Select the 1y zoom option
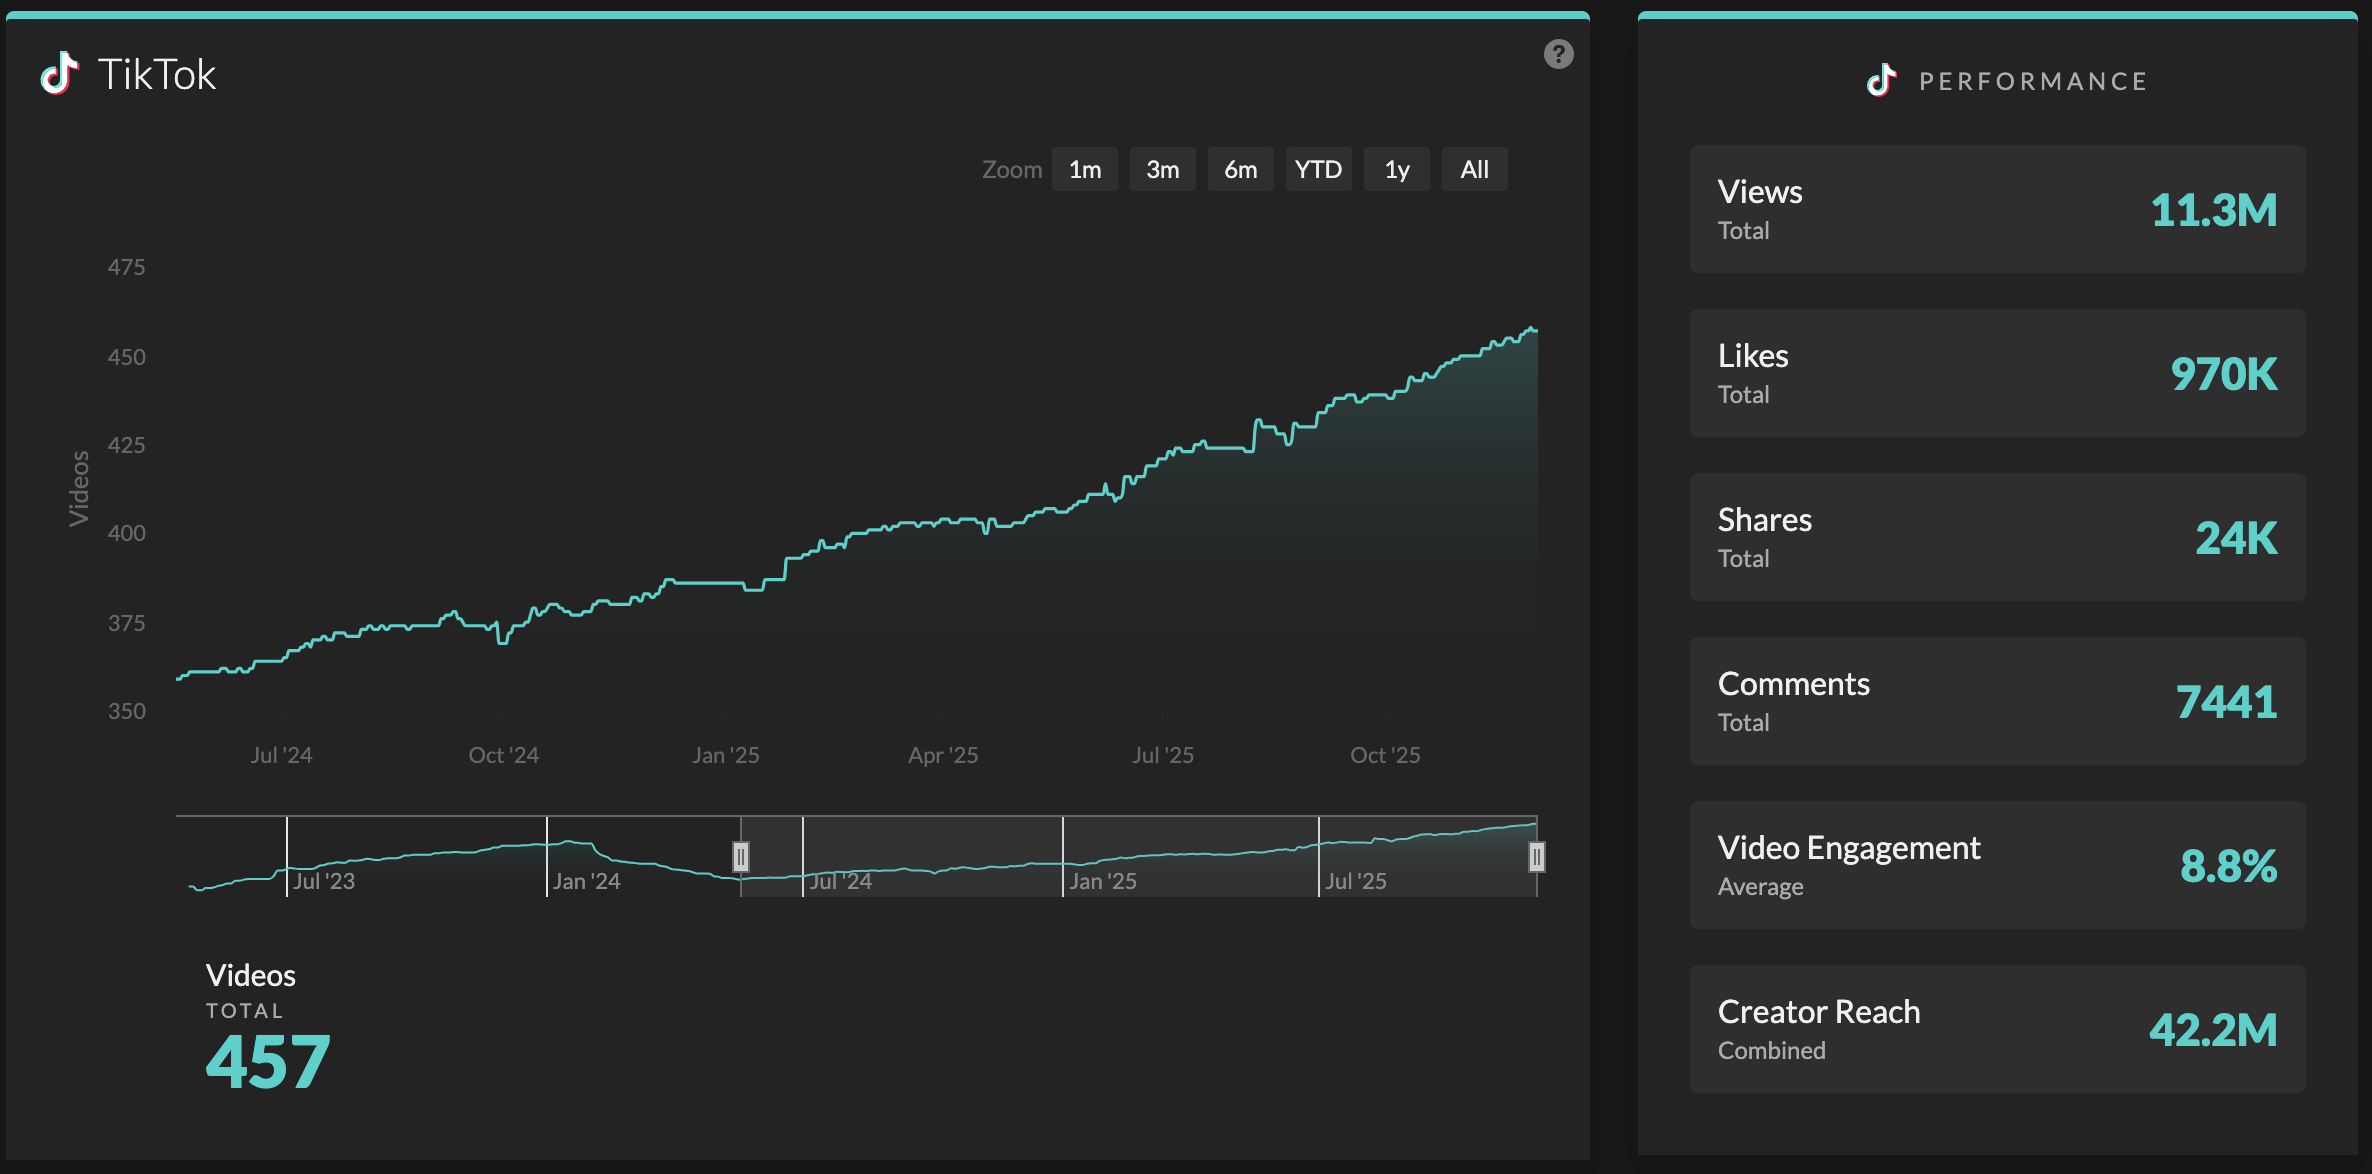 click(1396, 169)
